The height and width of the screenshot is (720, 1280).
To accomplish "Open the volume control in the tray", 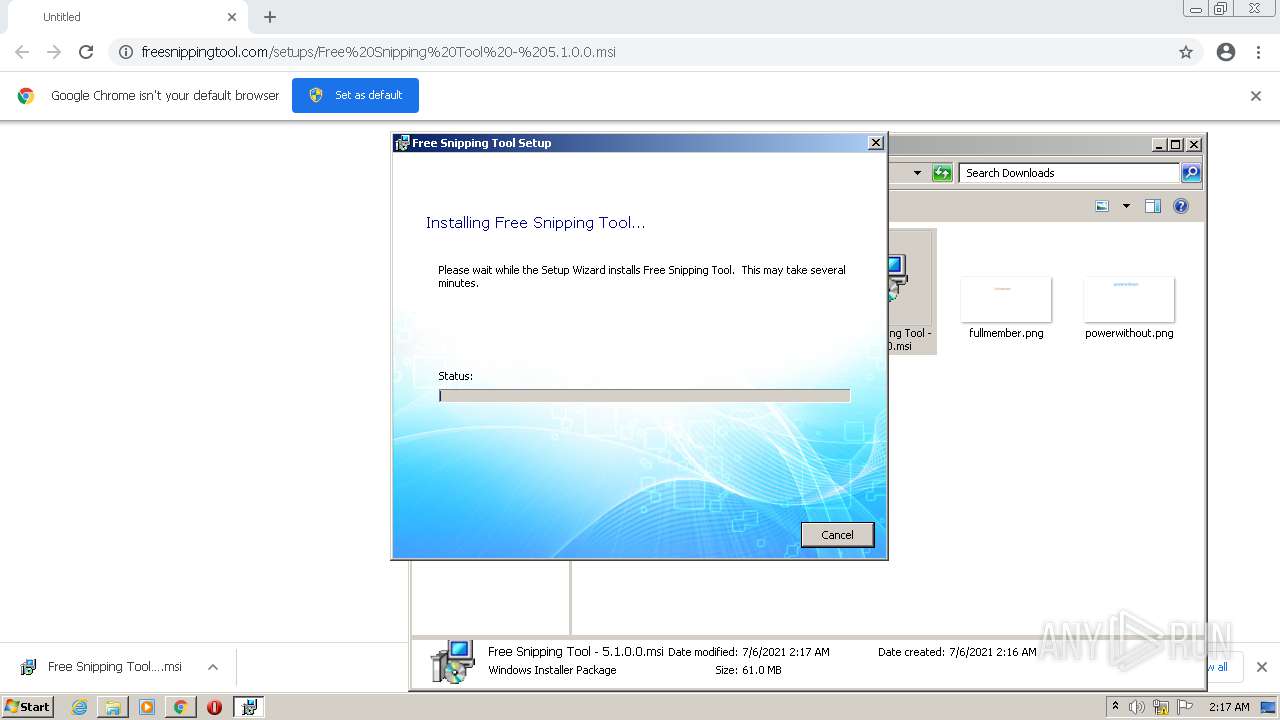I will pos(1137,707).
